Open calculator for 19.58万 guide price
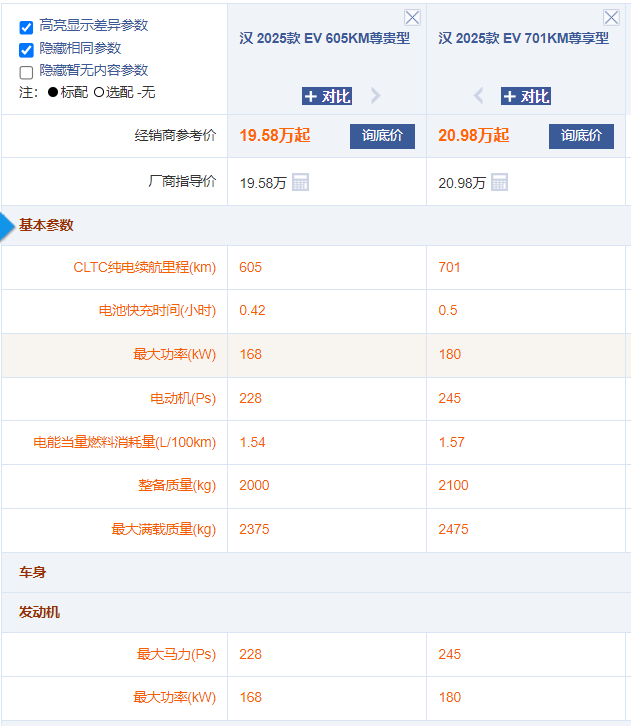The height and width of the screenshot is (726, 631). 300,182
